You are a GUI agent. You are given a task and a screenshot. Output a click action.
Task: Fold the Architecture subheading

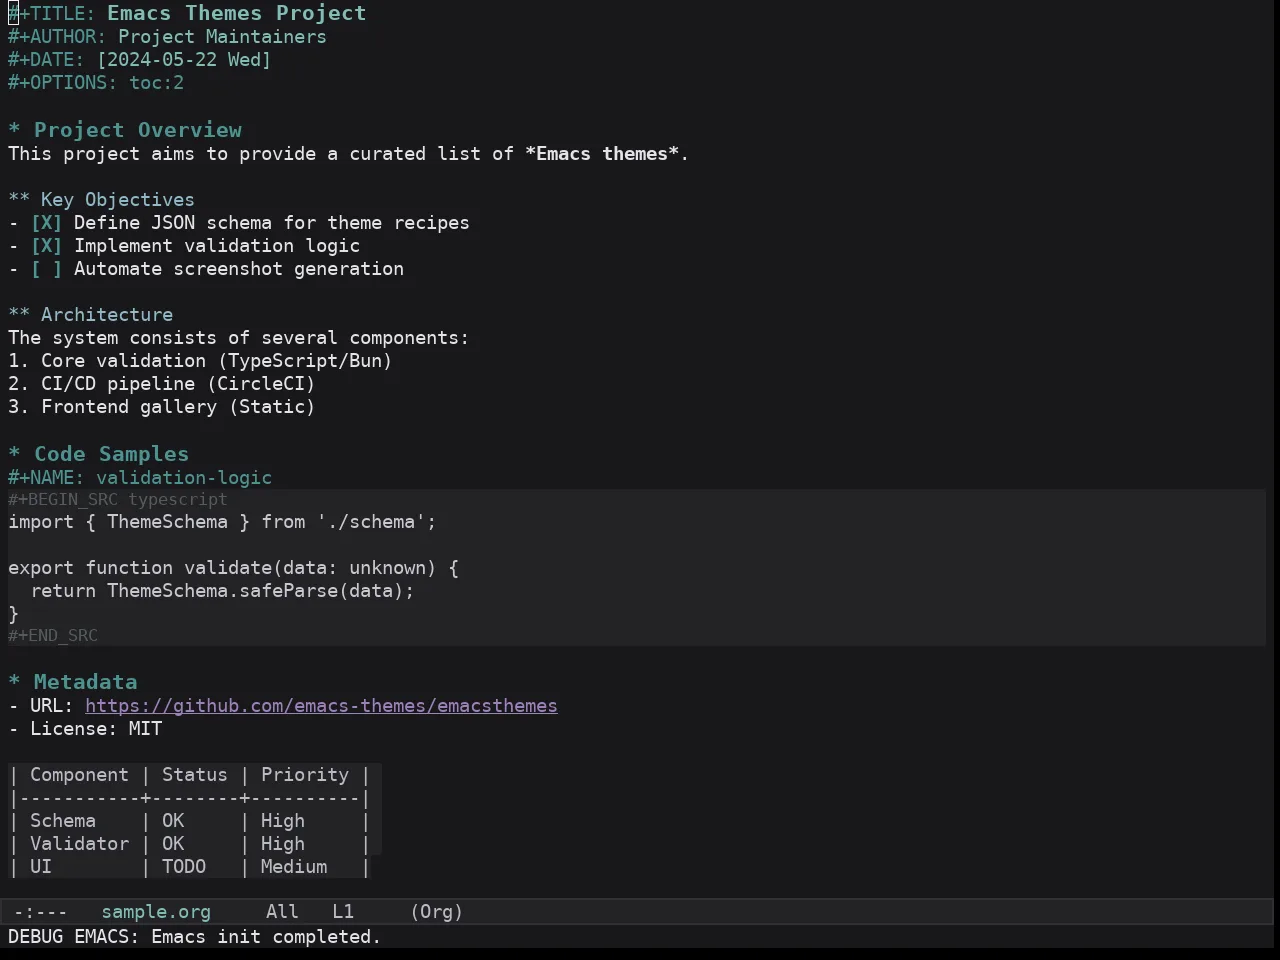coord(91,315)
